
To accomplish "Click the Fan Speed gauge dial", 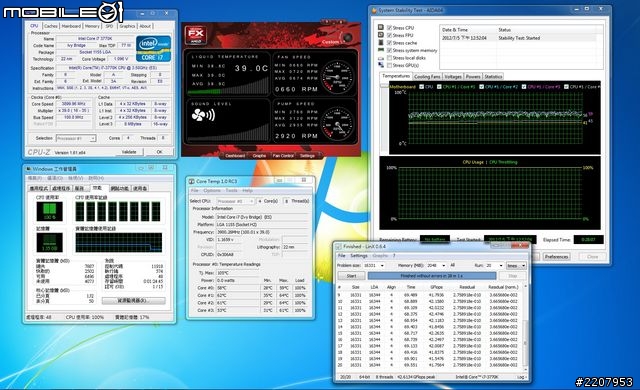I will point(337,76).
